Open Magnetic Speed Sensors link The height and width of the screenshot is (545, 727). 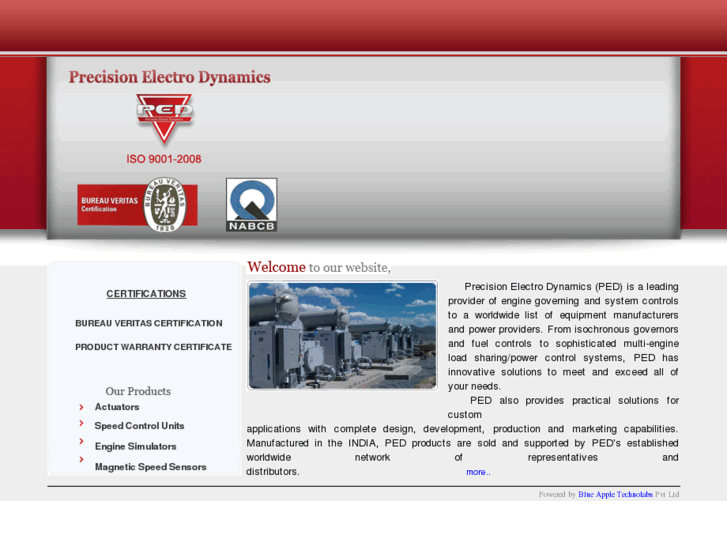pos(150,467)
